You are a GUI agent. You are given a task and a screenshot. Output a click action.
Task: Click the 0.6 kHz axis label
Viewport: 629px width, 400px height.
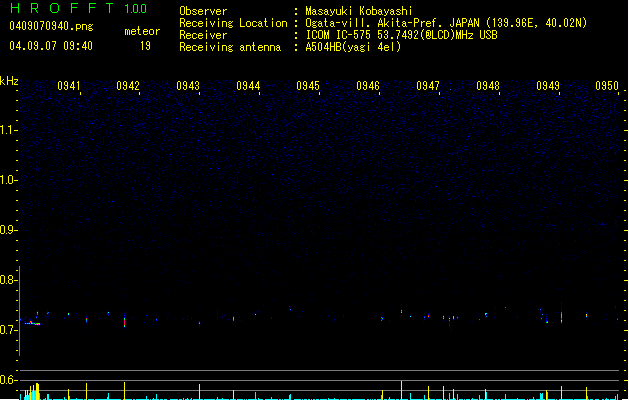point(8,380)
